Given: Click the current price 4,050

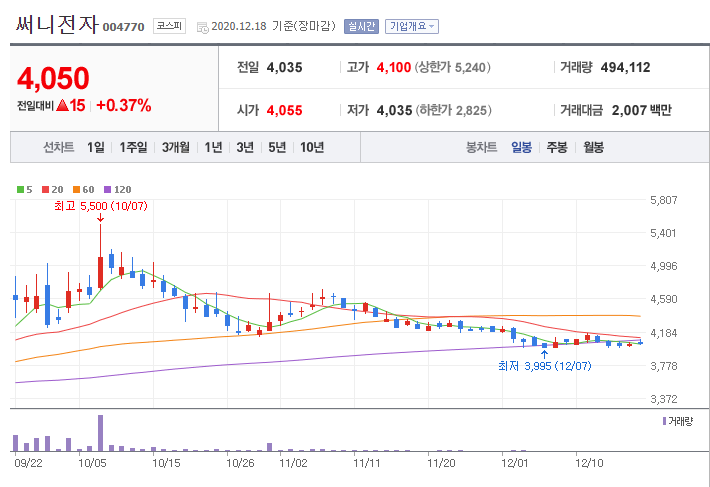Looking at the screenshot, I should (x=53, y=78).
